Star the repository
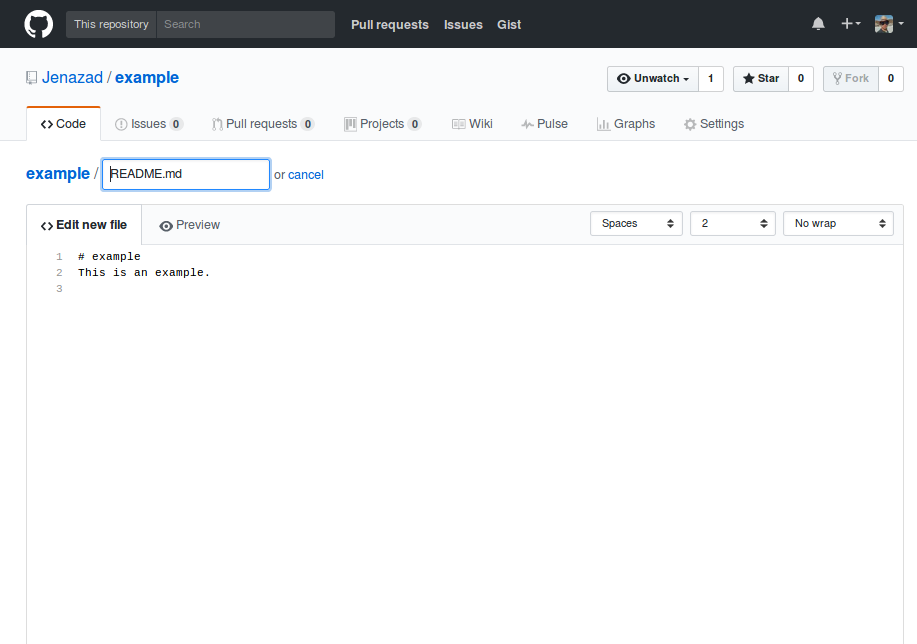917x644 pixels. (x=761, y=78)
